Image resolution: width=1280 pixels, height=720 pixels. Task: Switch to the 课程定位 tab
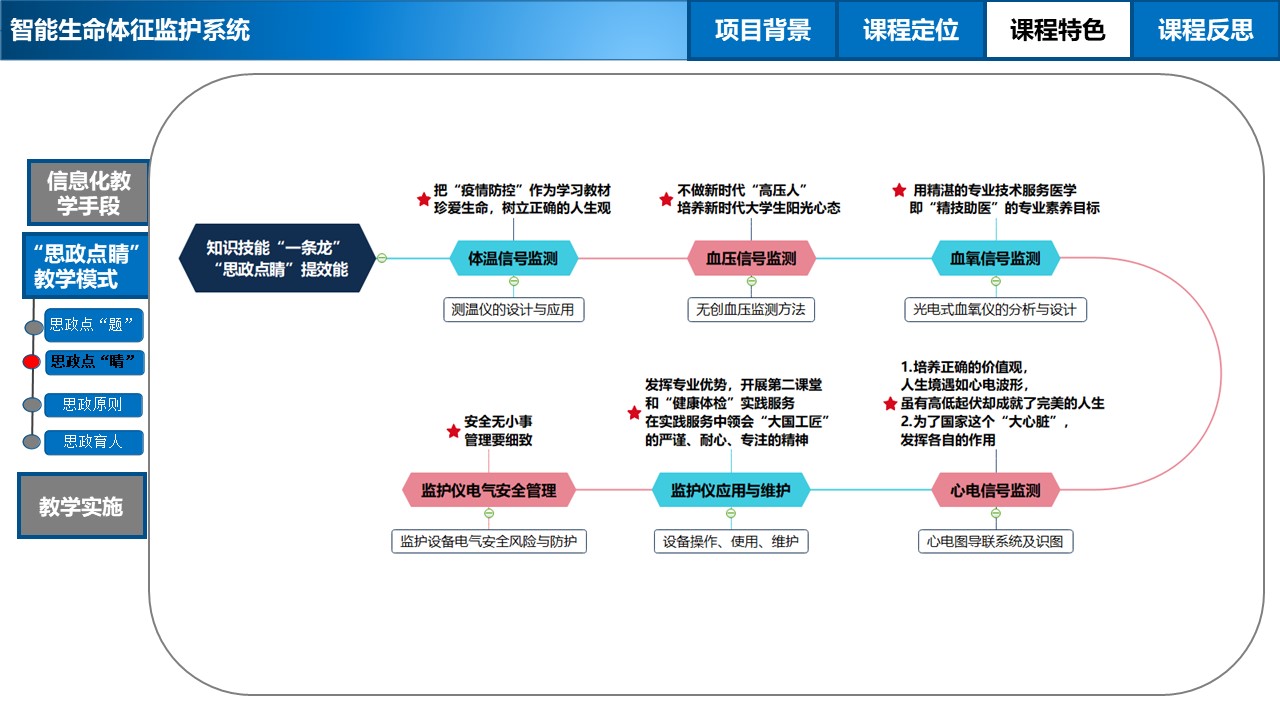(911, 30)
